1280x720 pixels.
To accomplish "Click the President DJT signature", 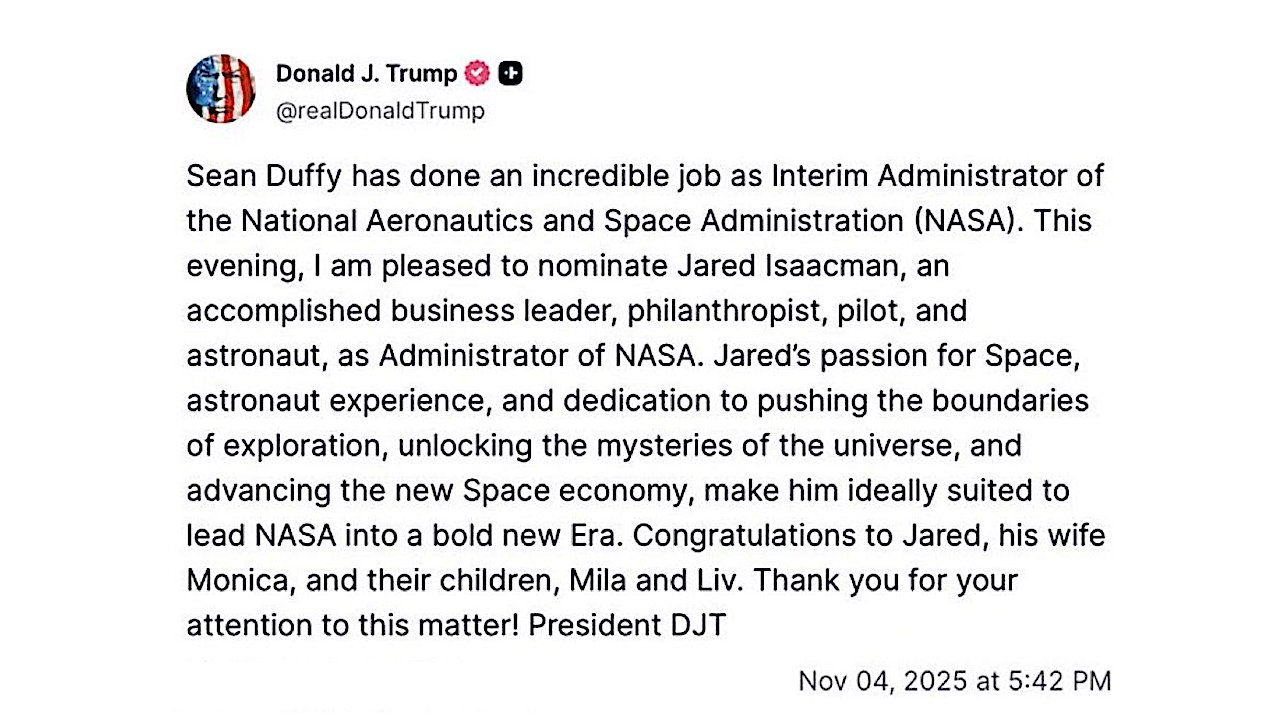I will pos(627,626).
